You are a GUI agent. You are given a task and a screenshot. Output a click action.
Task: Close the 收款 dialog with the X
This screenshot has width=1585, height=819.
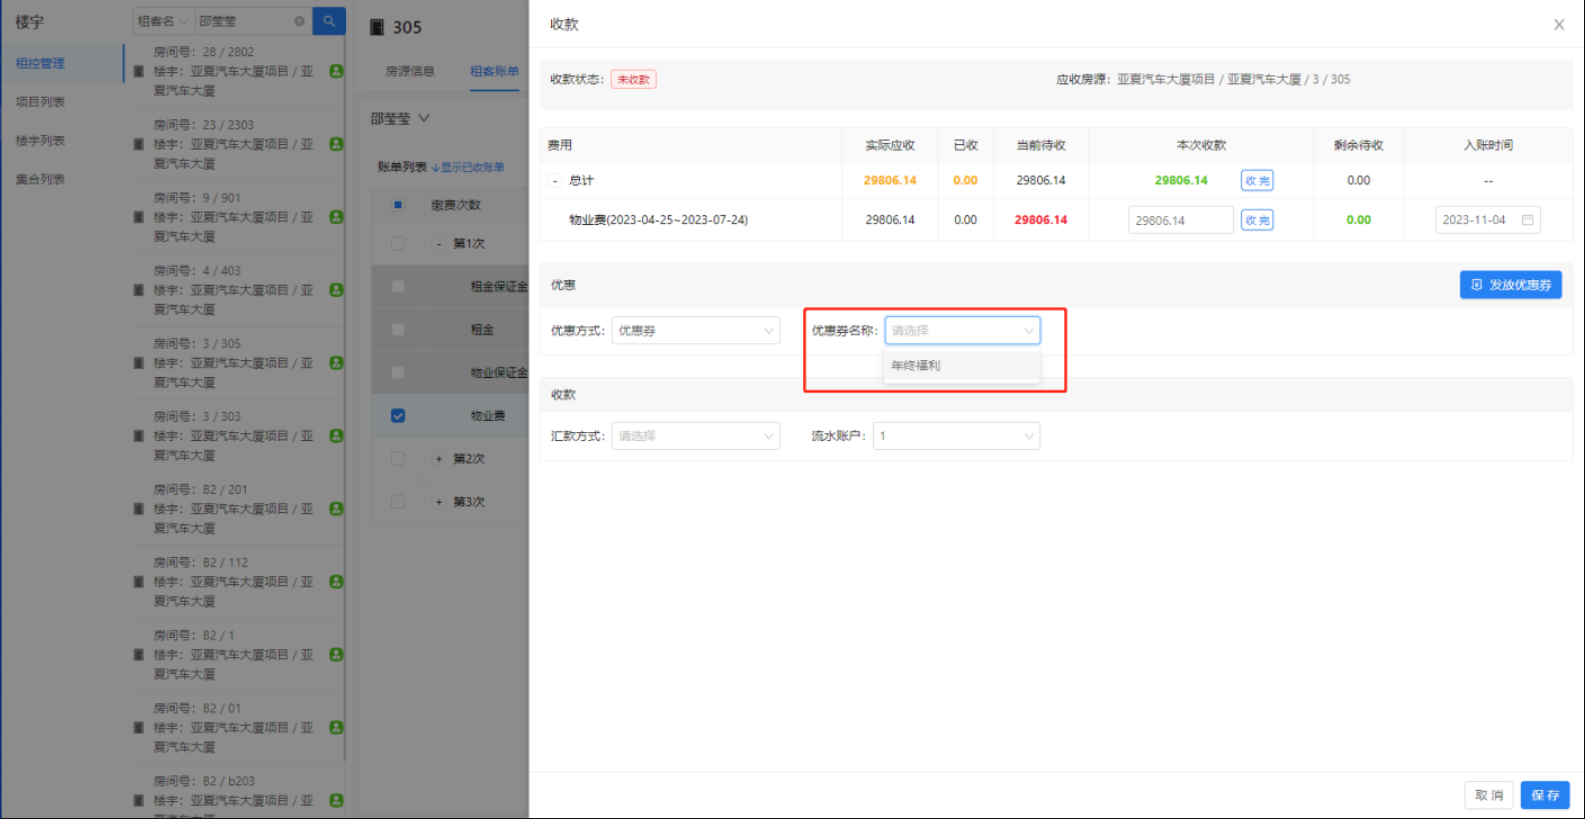(1558, 25)
